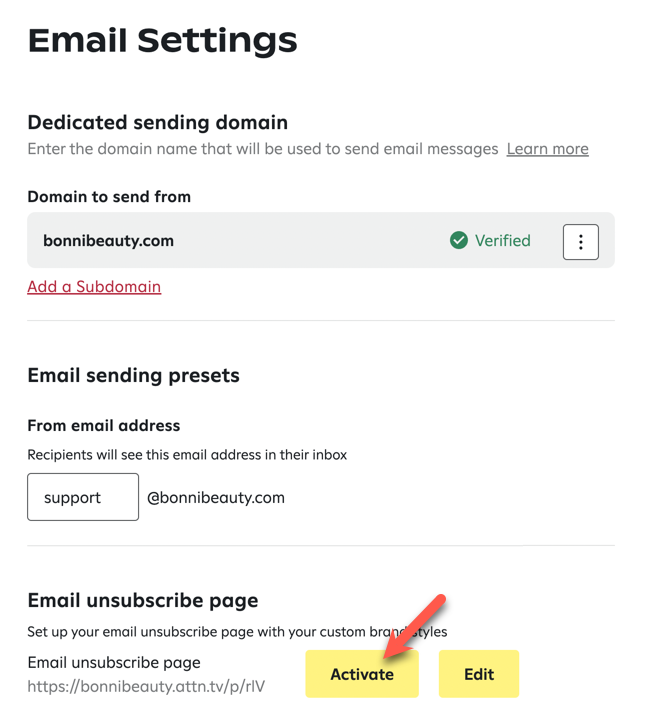The image size is (652, 726).
Task: Click the Dedicated sending domain heading
Action: [x=157, y=123]
